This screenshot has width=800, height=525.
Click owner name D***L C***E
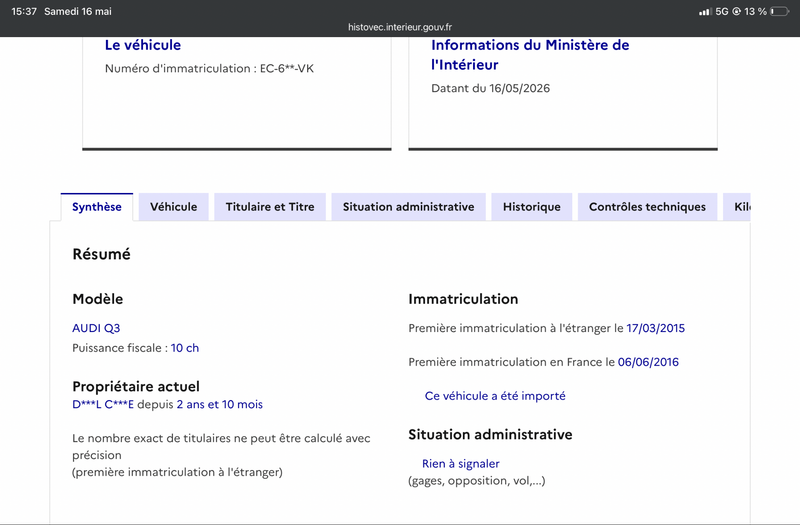pyautogui.click(x=103, y=405)
